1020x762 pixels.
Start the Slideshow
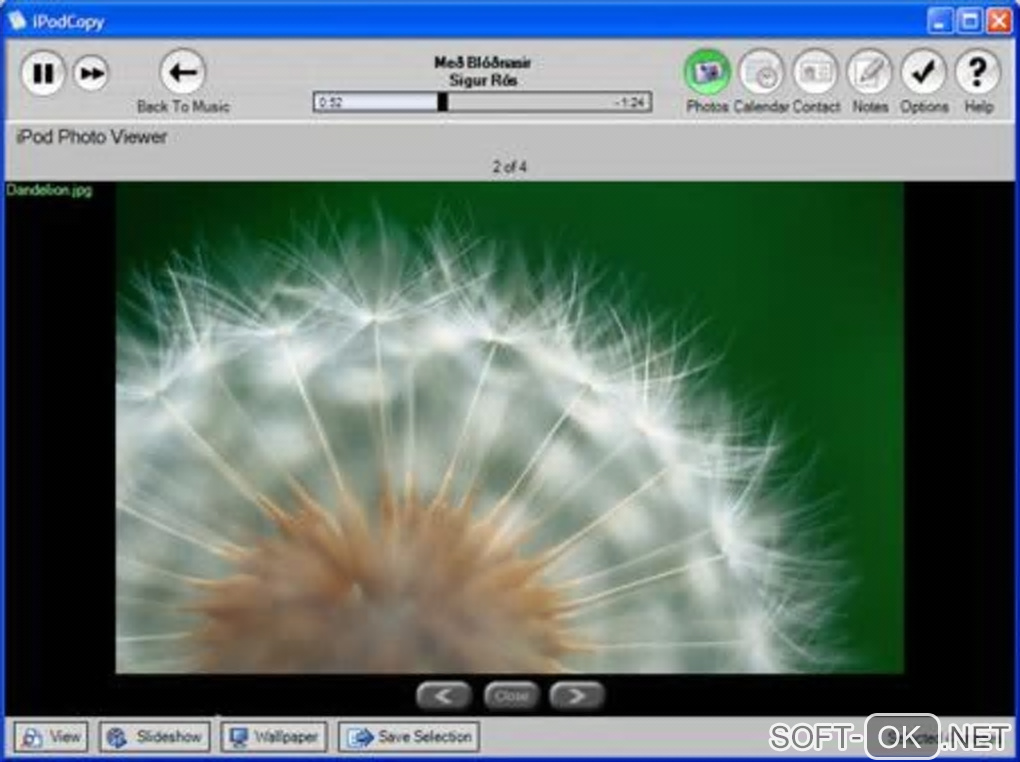click(x=155, y=737)
